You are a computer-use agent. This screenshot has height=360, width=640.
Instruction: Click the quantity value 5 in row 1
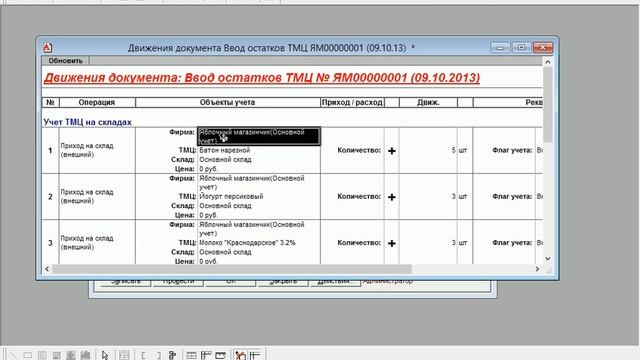point(453,150)
